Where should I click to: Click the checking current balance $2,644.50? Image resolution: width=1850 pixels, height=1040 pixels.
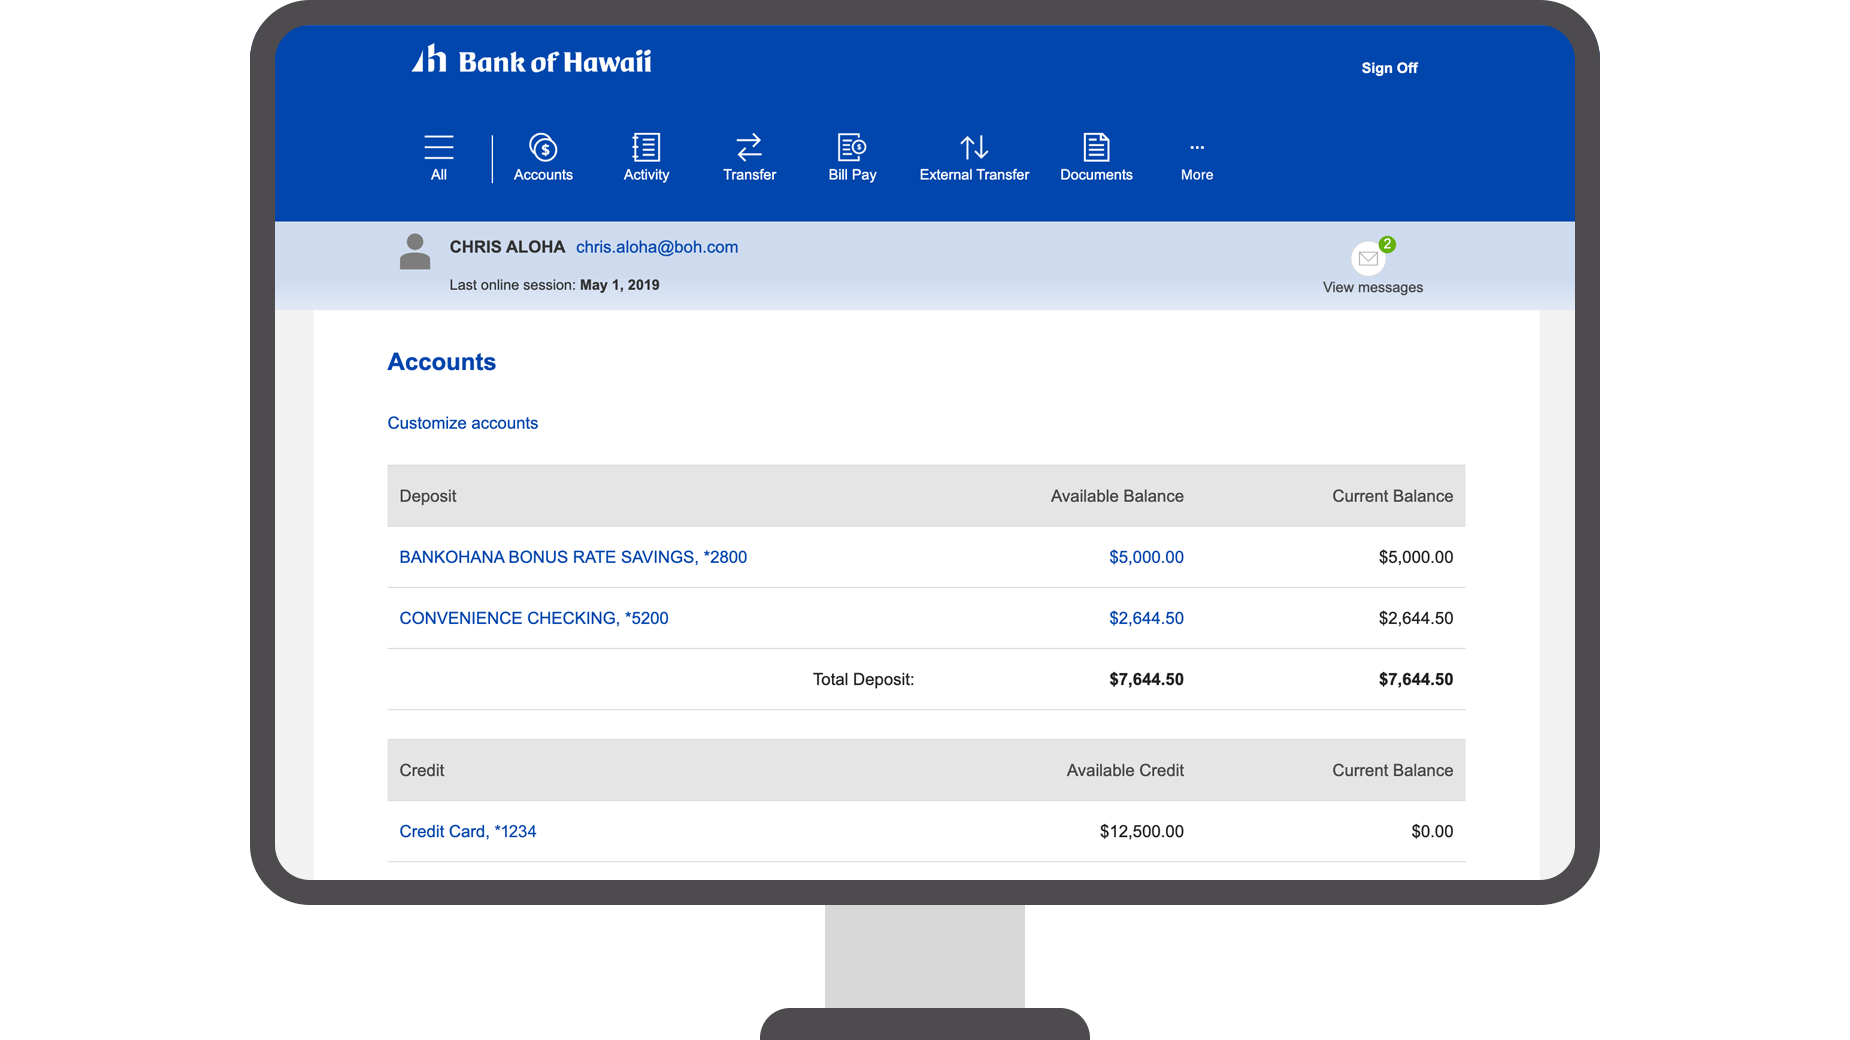(x=1416, y=618)
